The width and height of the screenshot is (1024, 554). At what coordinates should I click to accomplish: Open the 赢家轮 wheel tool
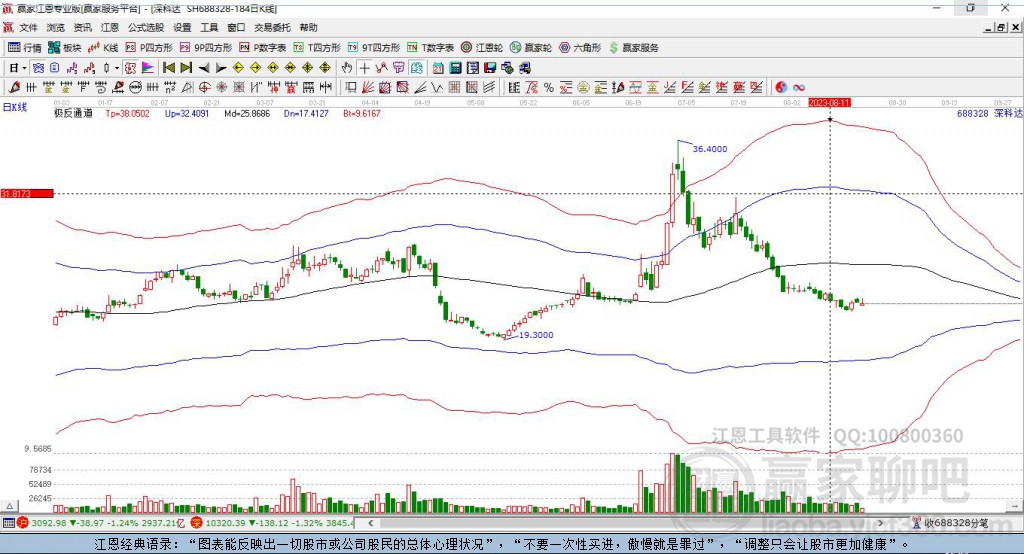531,48
